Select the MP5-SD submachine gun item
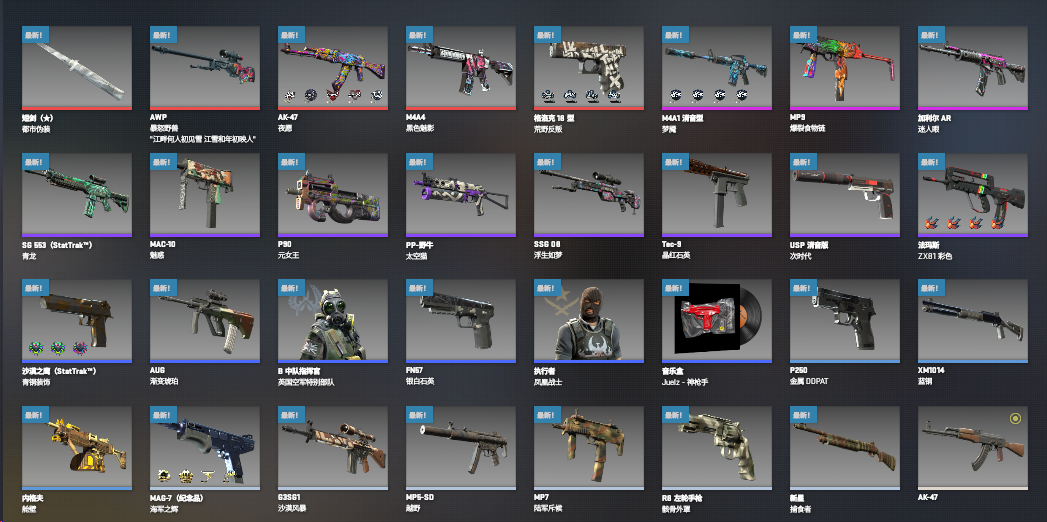Screen dimensions: 1047x522 (461, 448)
